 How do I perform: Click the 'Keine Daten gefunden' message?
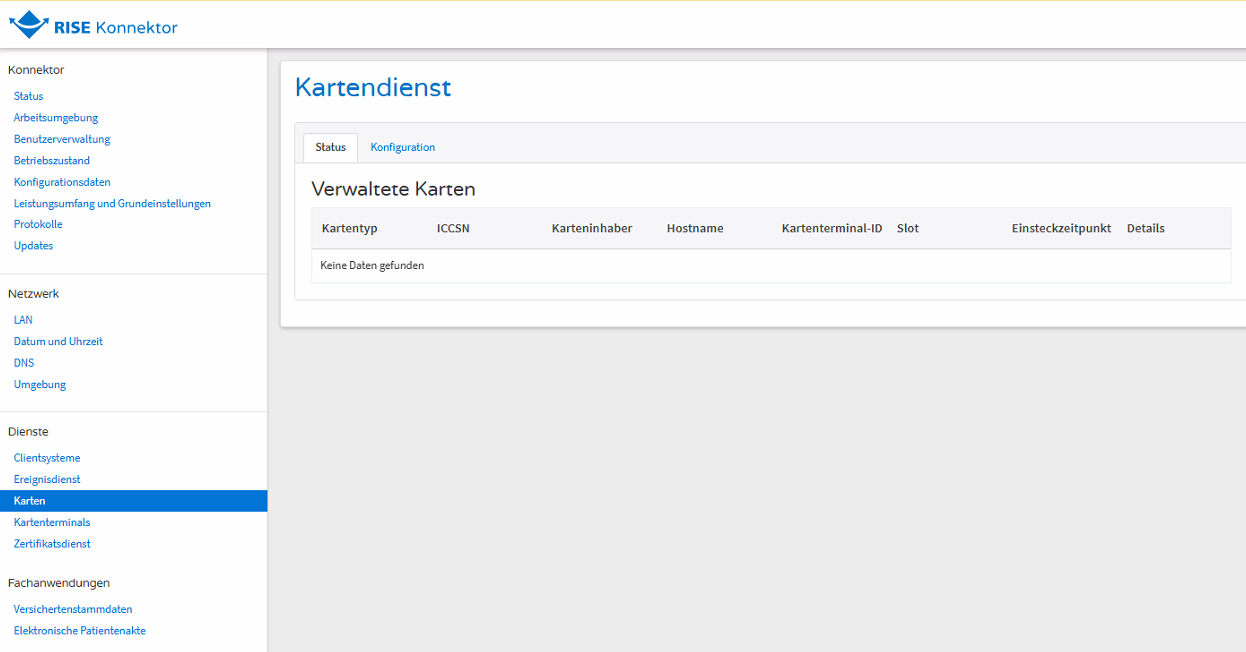tap(372, 266)
